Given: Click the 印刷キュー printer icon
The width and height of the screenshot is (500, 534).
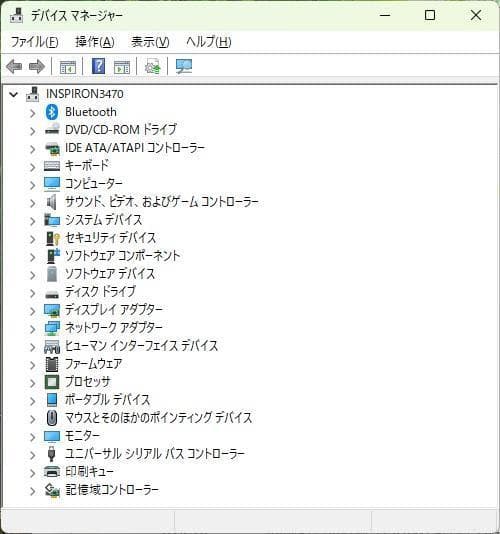Looking at the screenshot, I should tap(52, 472).
